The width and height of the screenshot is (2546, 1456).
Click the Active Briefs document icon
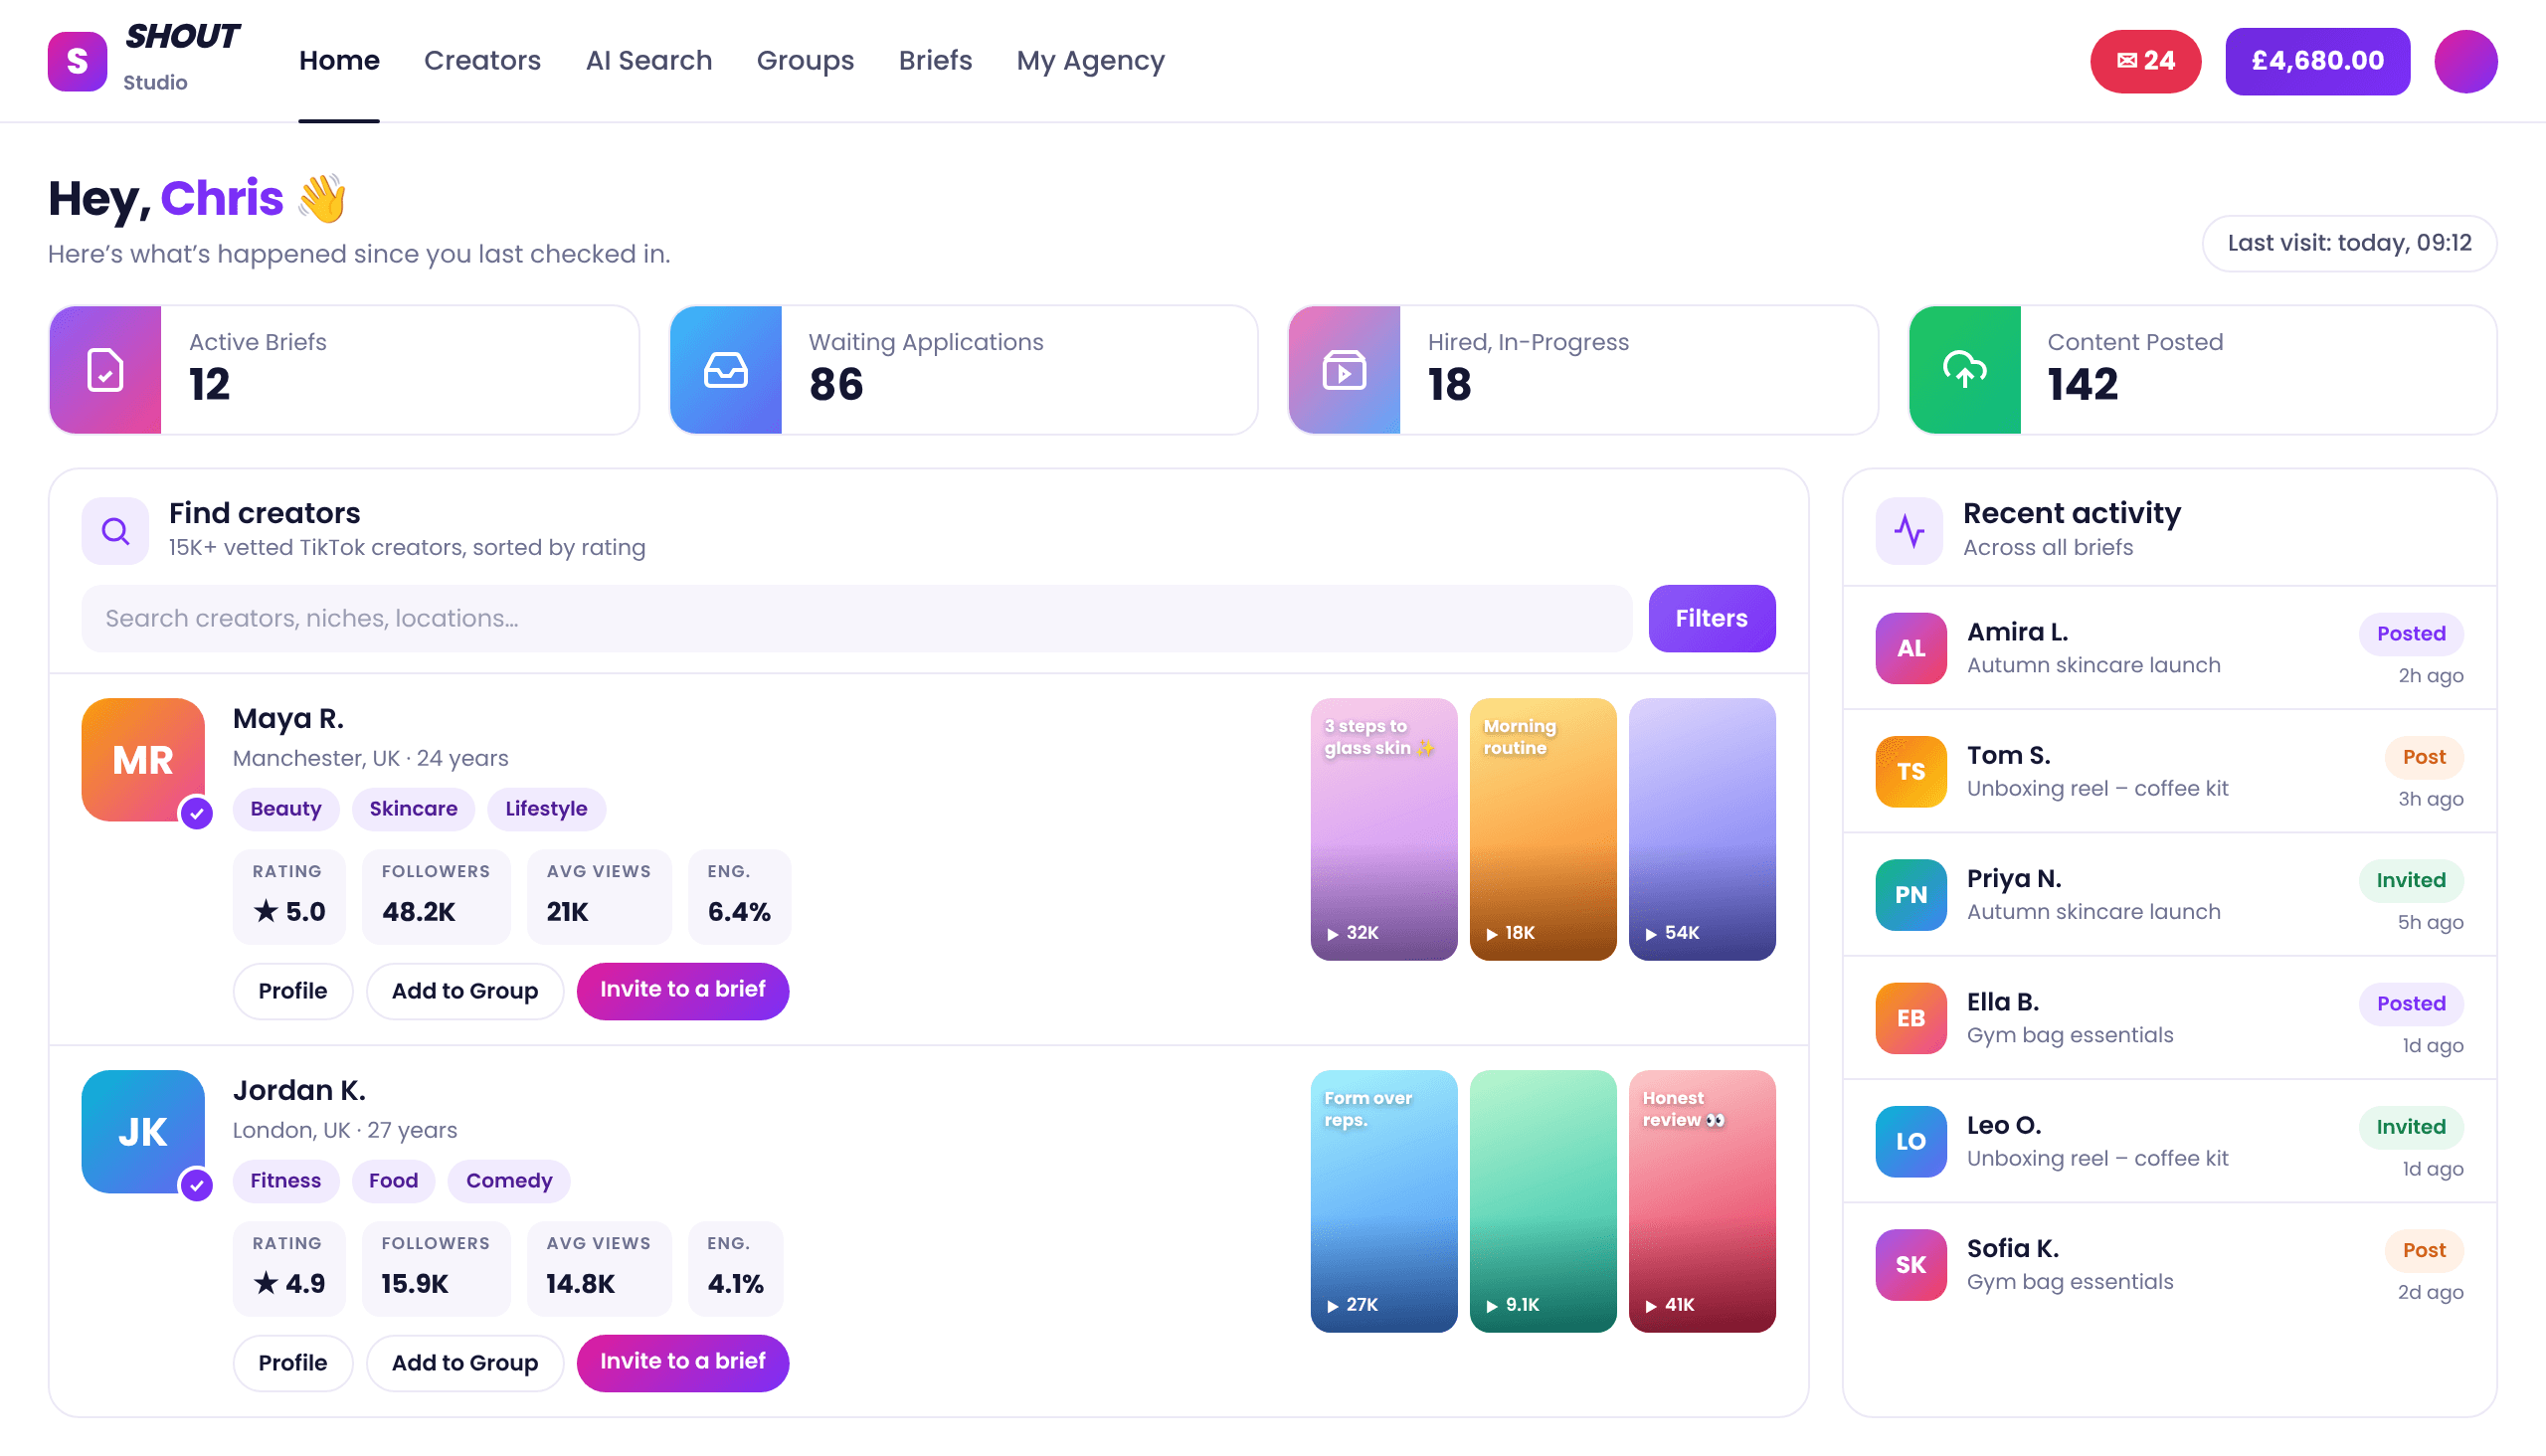click(105, 370)
